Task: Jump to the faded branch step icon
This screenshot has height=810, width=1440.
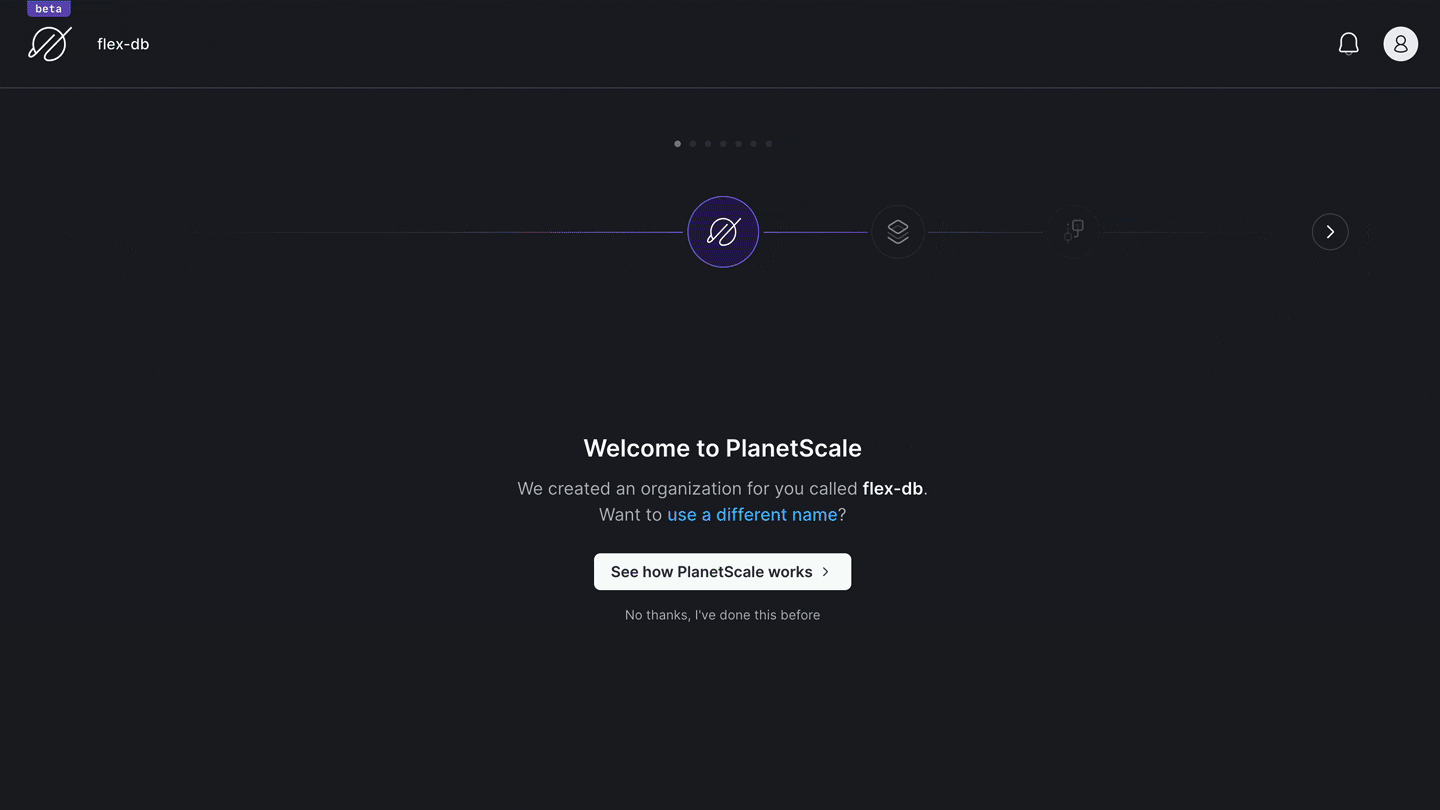Action: point(1074,232)
